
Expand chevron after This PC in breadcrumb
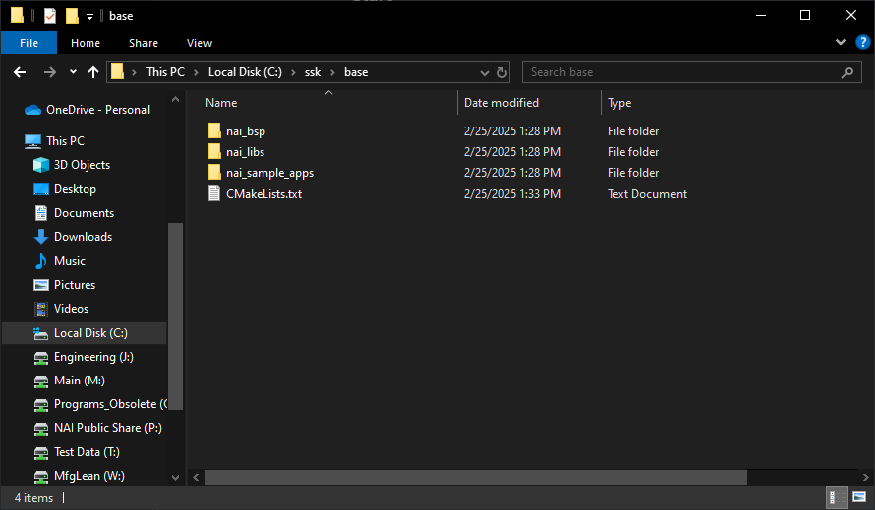(196, 72)
